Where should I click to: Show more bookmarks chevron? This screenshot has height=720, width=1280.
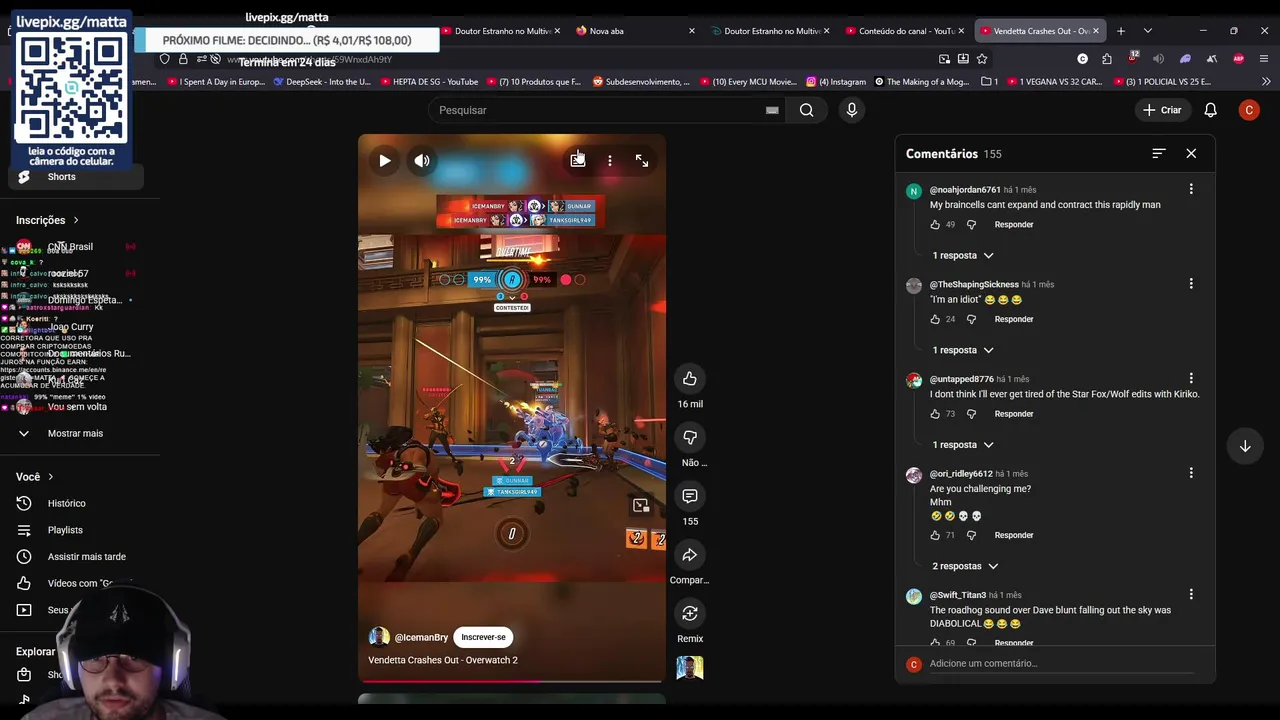1266,82
